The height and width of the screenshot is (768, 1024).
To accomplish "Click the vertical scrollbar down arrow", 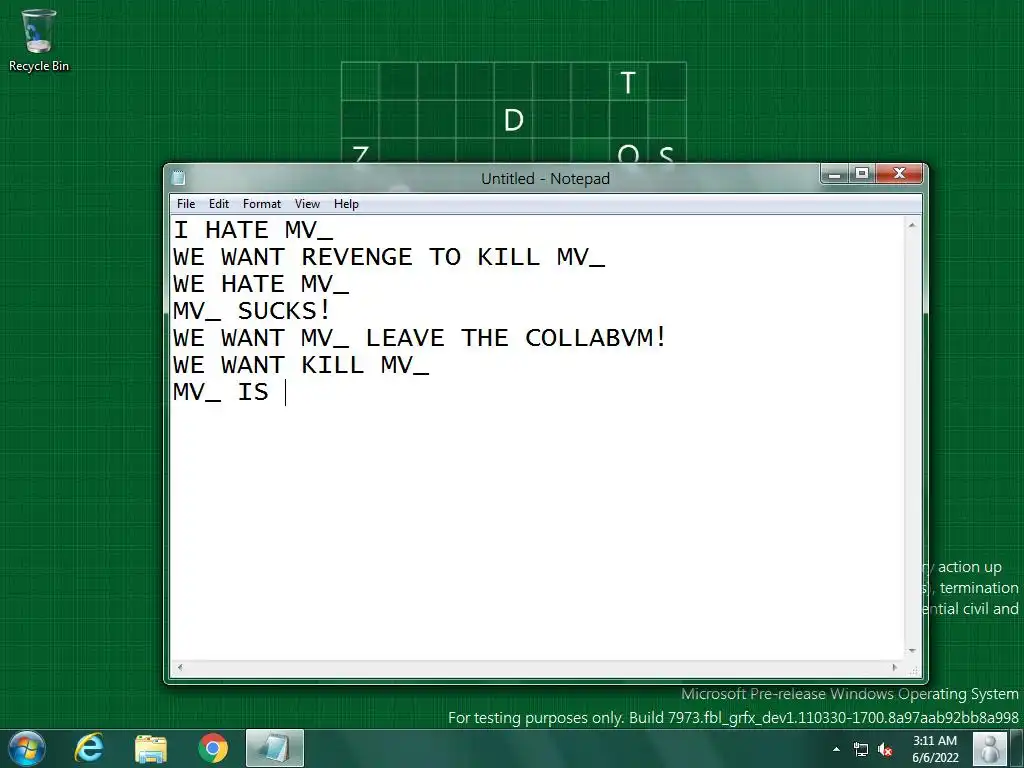I will pyautogui.click(x=912, y=651).
